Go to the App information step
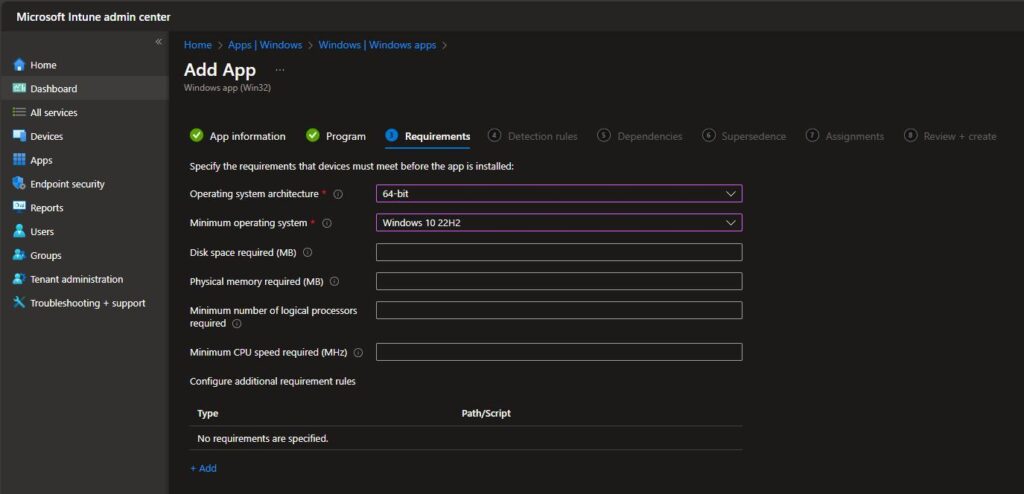 tap(238, 136)
